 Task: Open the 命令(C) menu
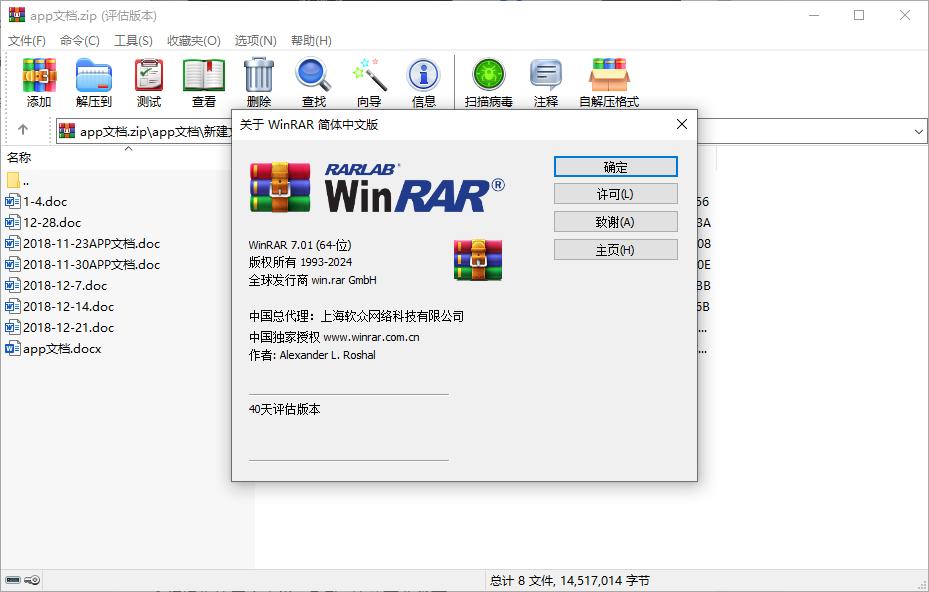pyautogui.click(x=79, y=40)
